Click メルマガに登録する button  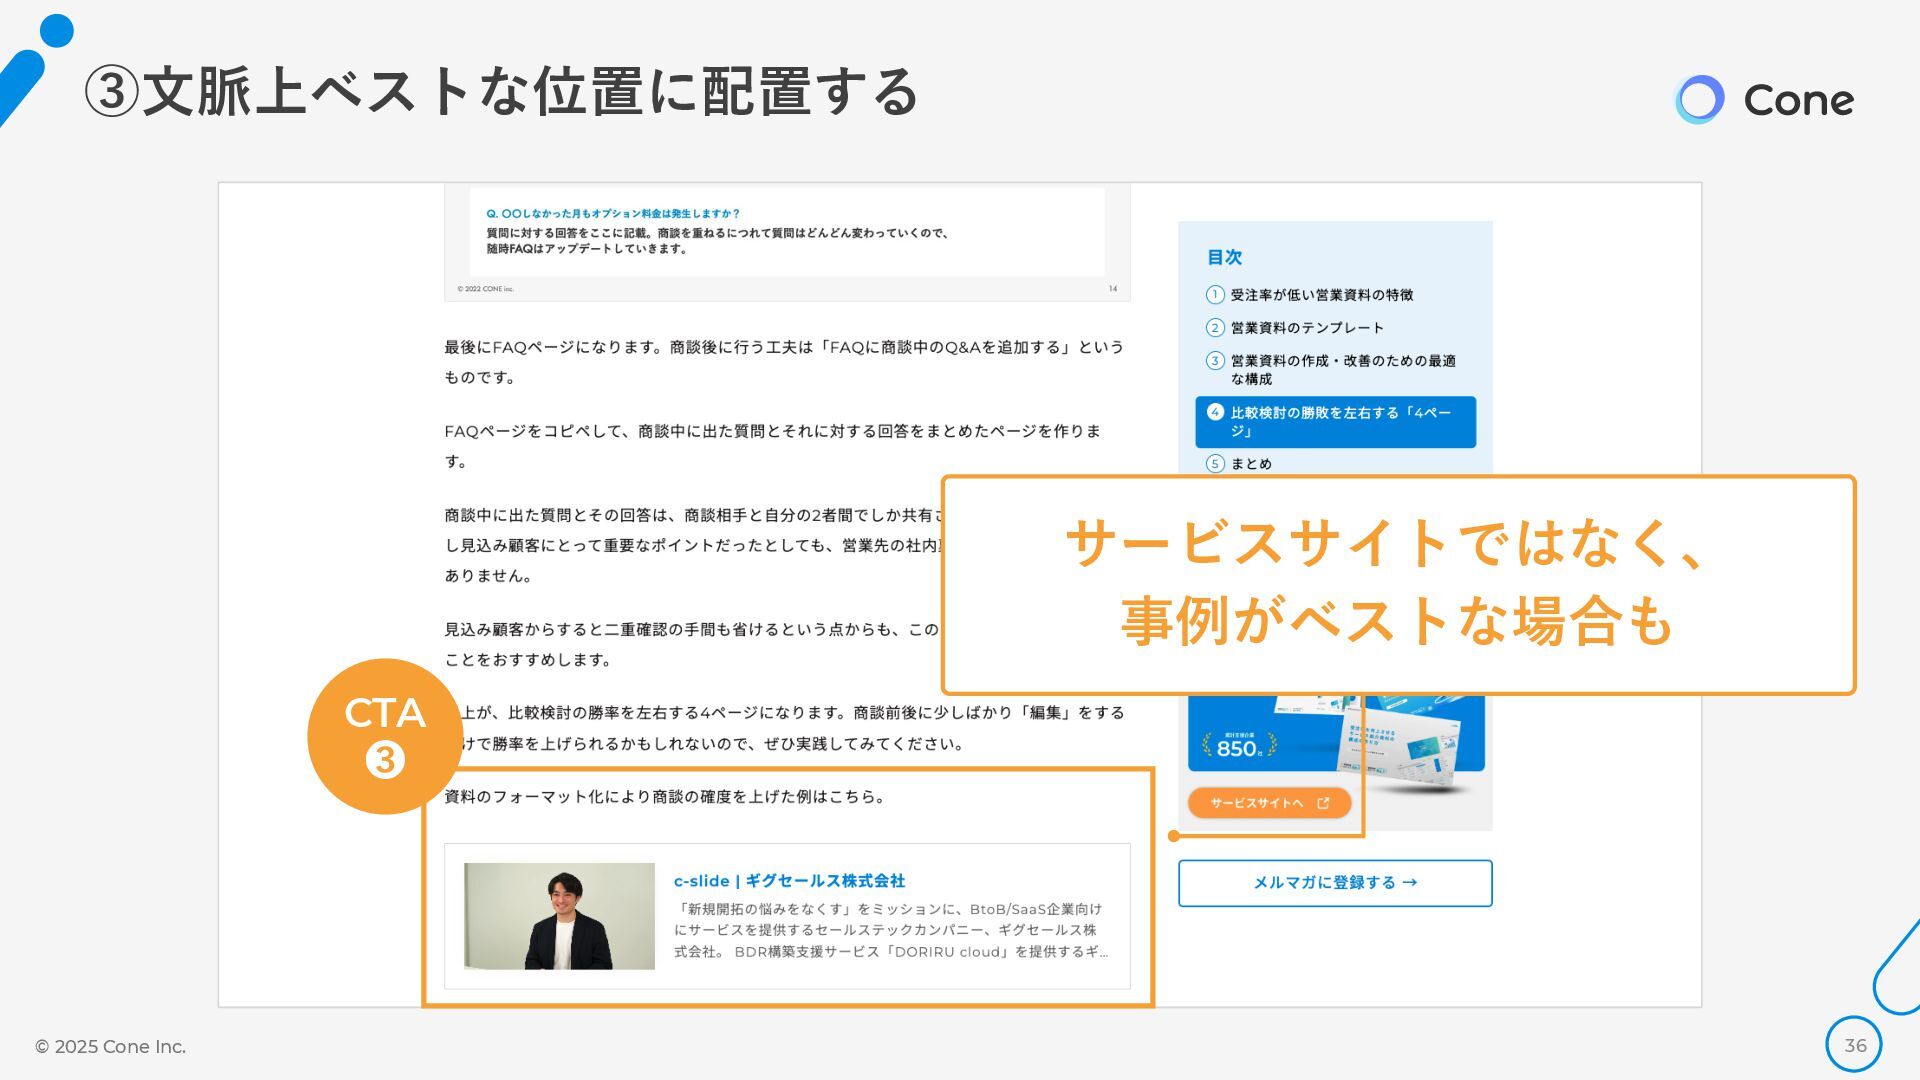coord(1335,883)
